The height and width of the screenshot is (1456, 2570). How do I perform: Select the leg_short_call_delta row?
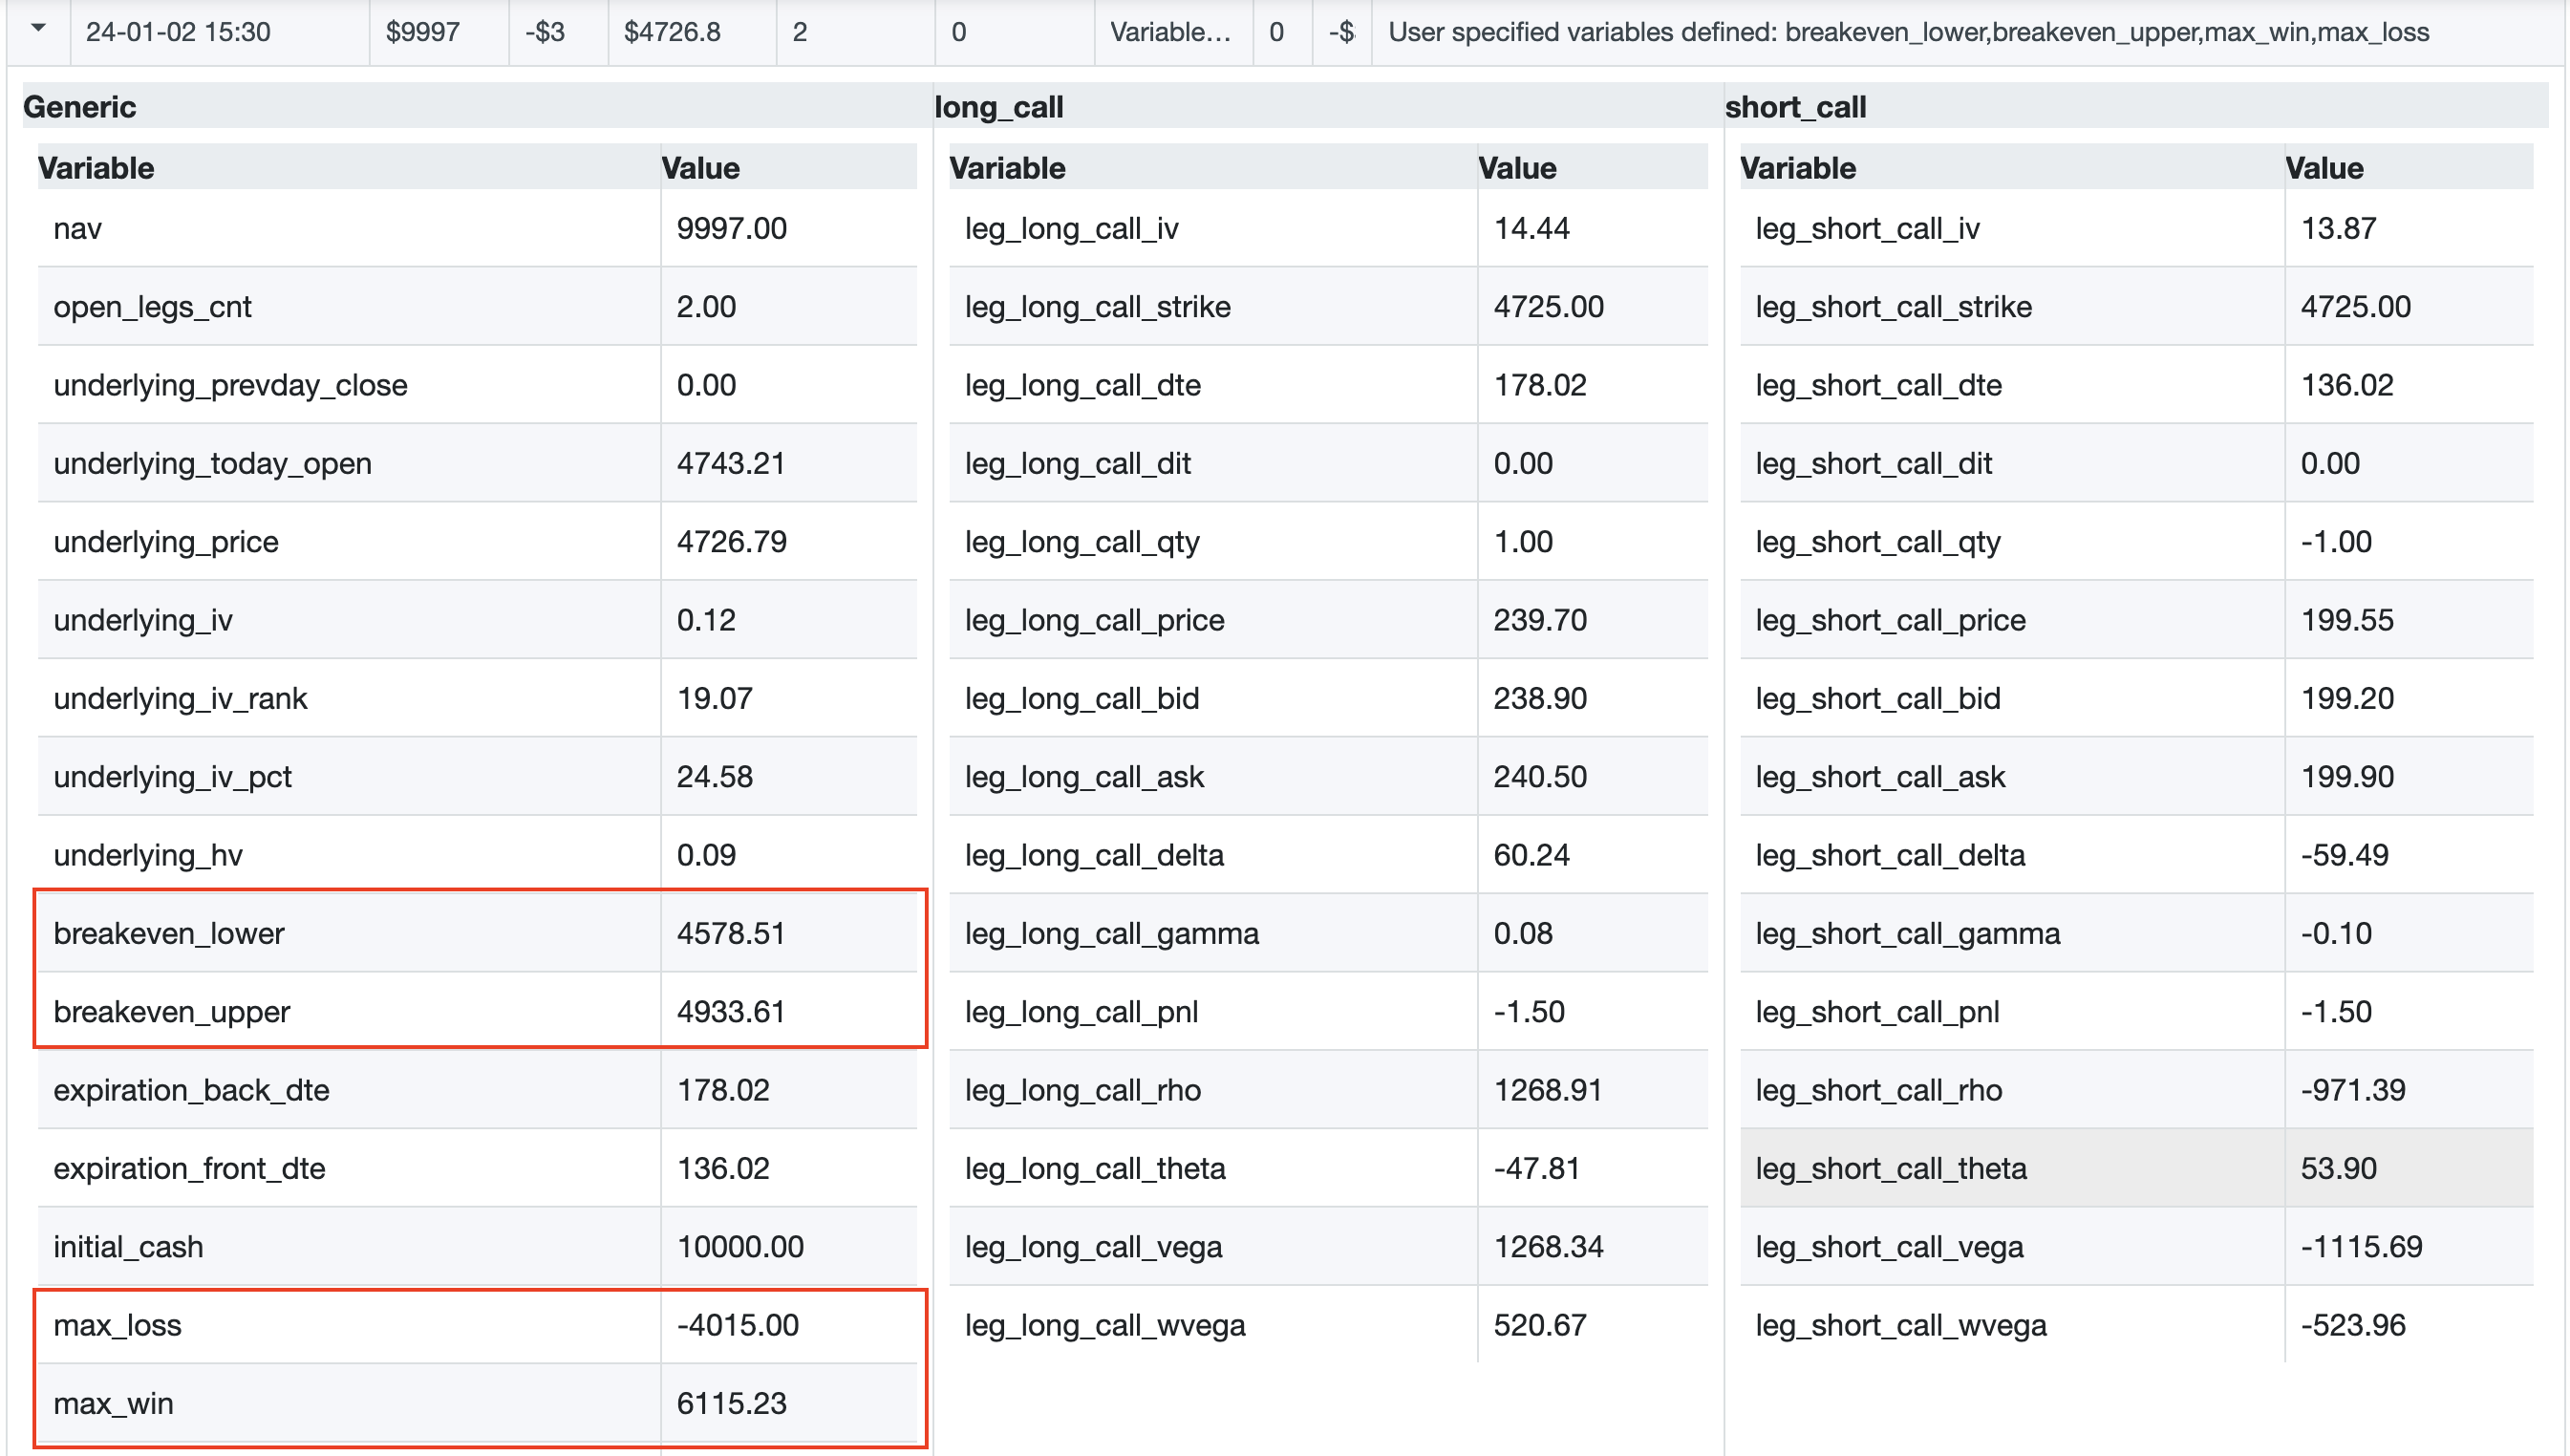click(x=1890, y=855)
